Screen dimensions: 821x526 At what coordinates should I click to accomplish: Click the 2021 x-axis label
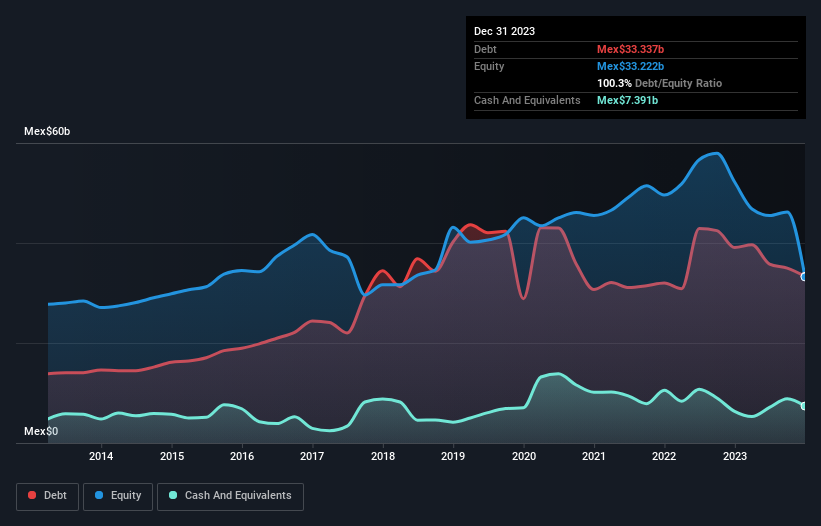tap(594, 456)
